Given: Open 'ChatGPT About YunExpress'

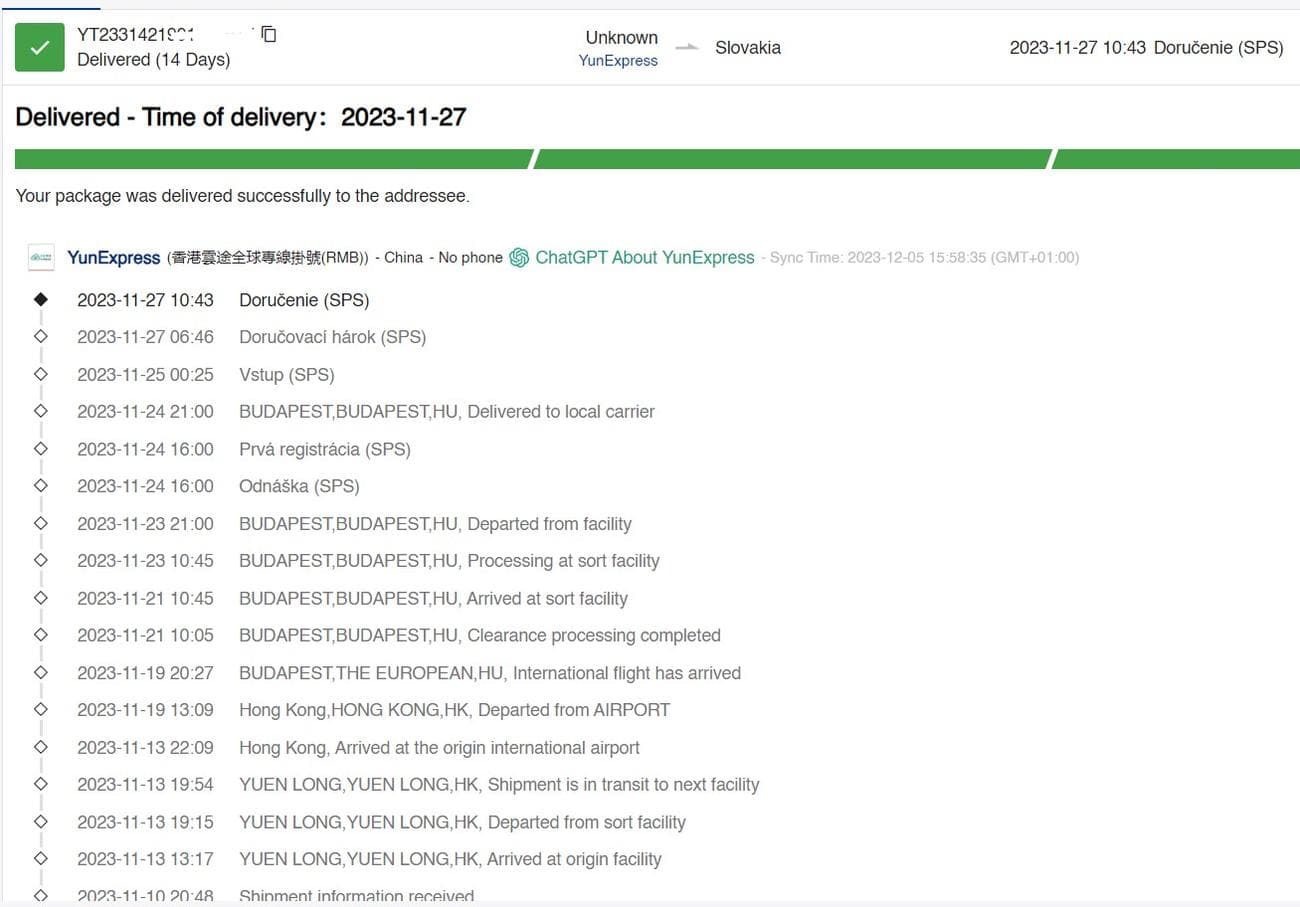Looking at the screenshot, I should [645, 257].
